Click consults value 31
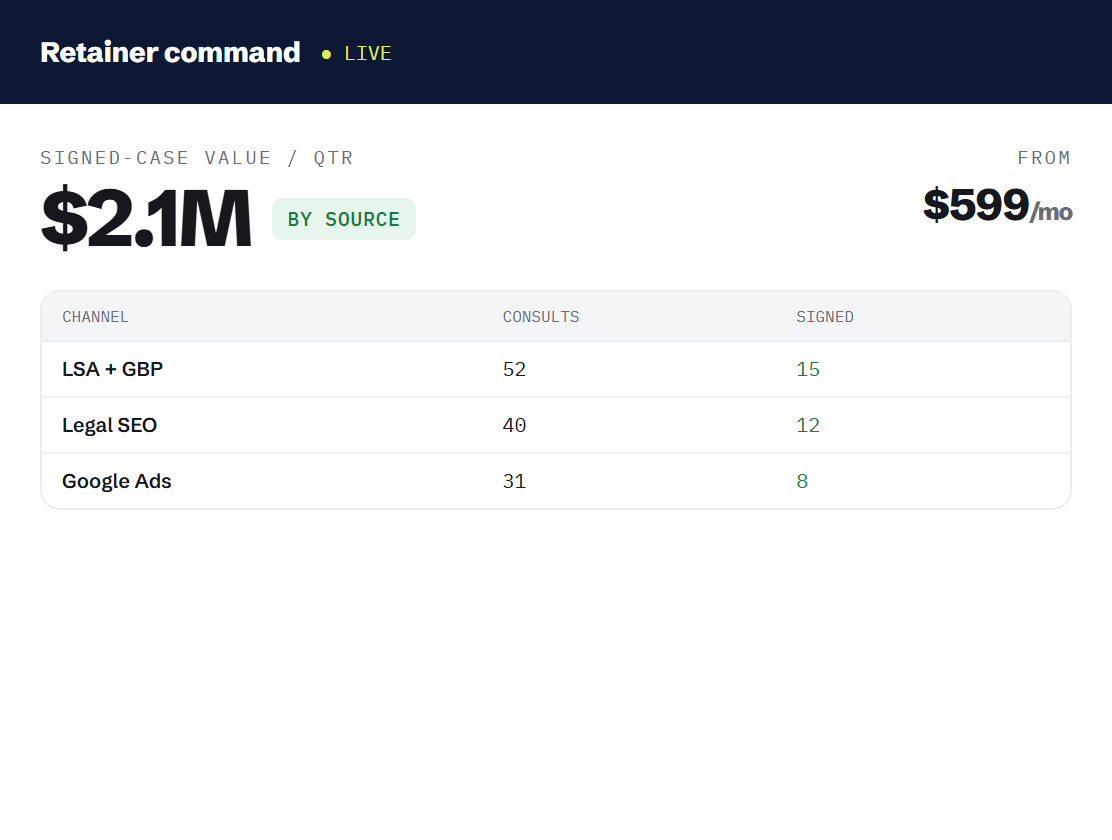The width and height of the screenshot is (1112, 840). [x=514, y=482]
